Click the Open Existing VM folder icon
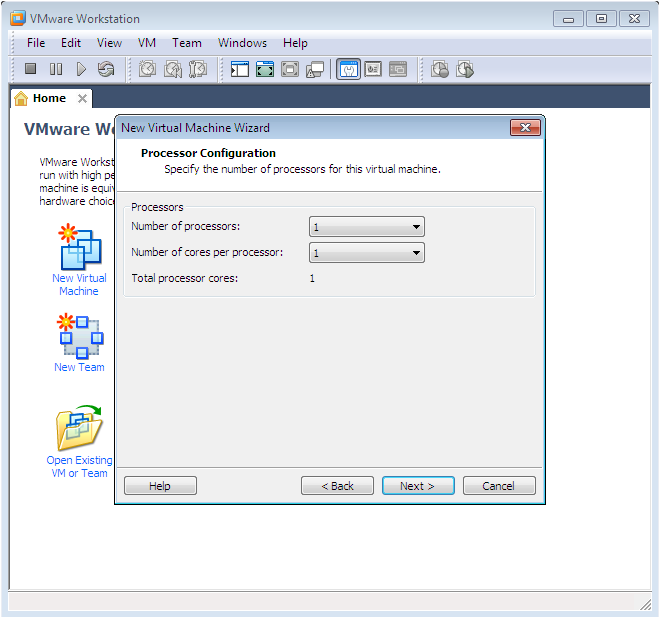 point(80,428)
